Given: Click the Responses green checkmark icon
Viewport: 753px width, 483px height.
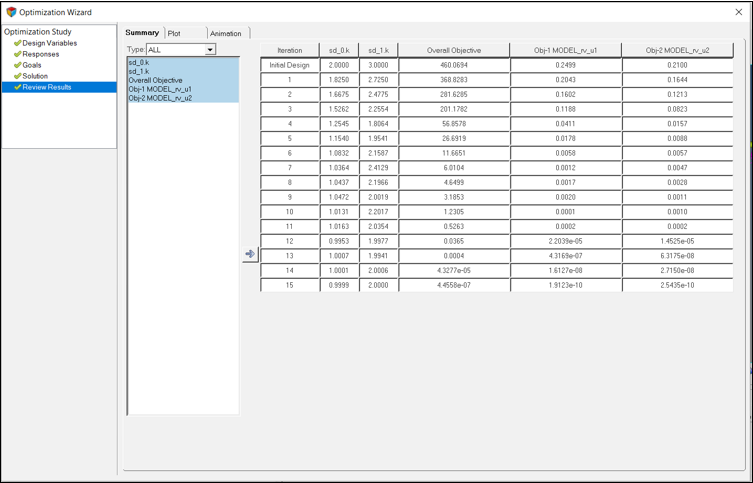Looking at the screenshot, I should [x=17, y=54].
